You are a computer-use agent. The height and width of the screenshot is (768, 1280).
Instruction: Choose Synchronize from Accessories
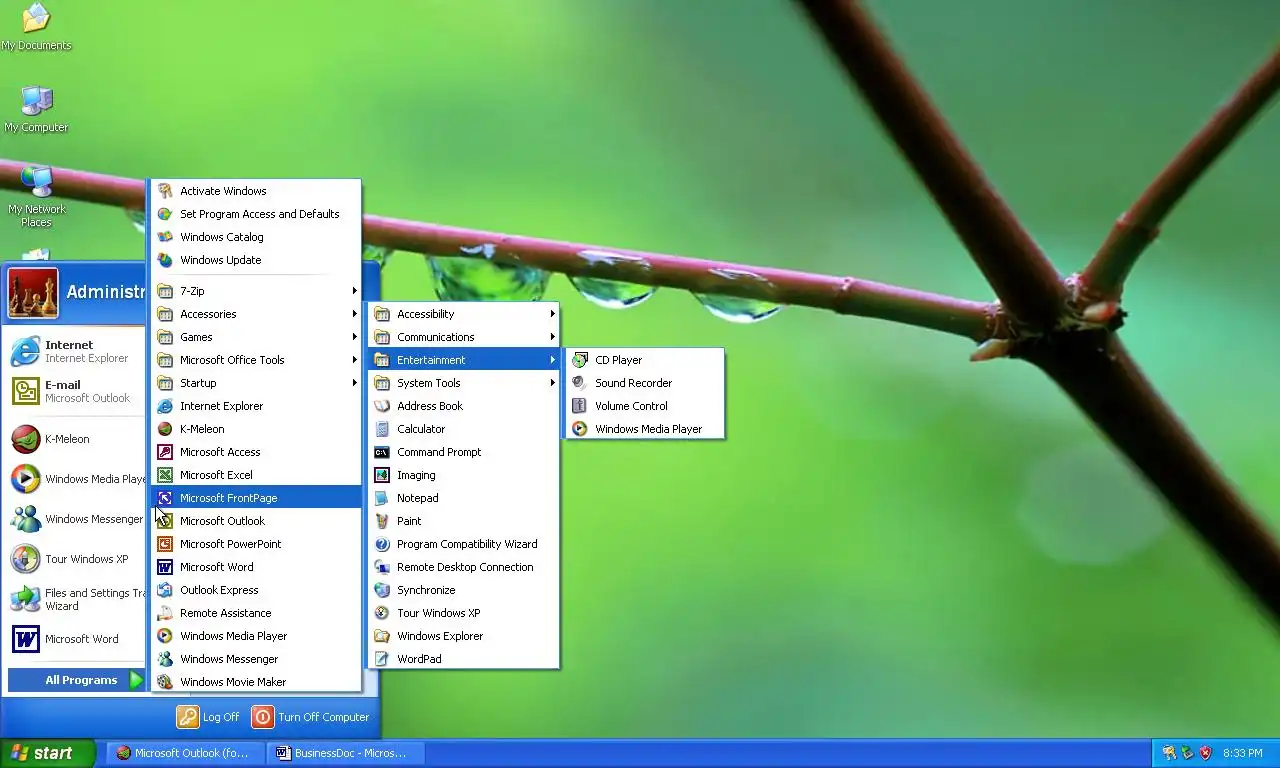pyautogui.click(x=463, y=590)
